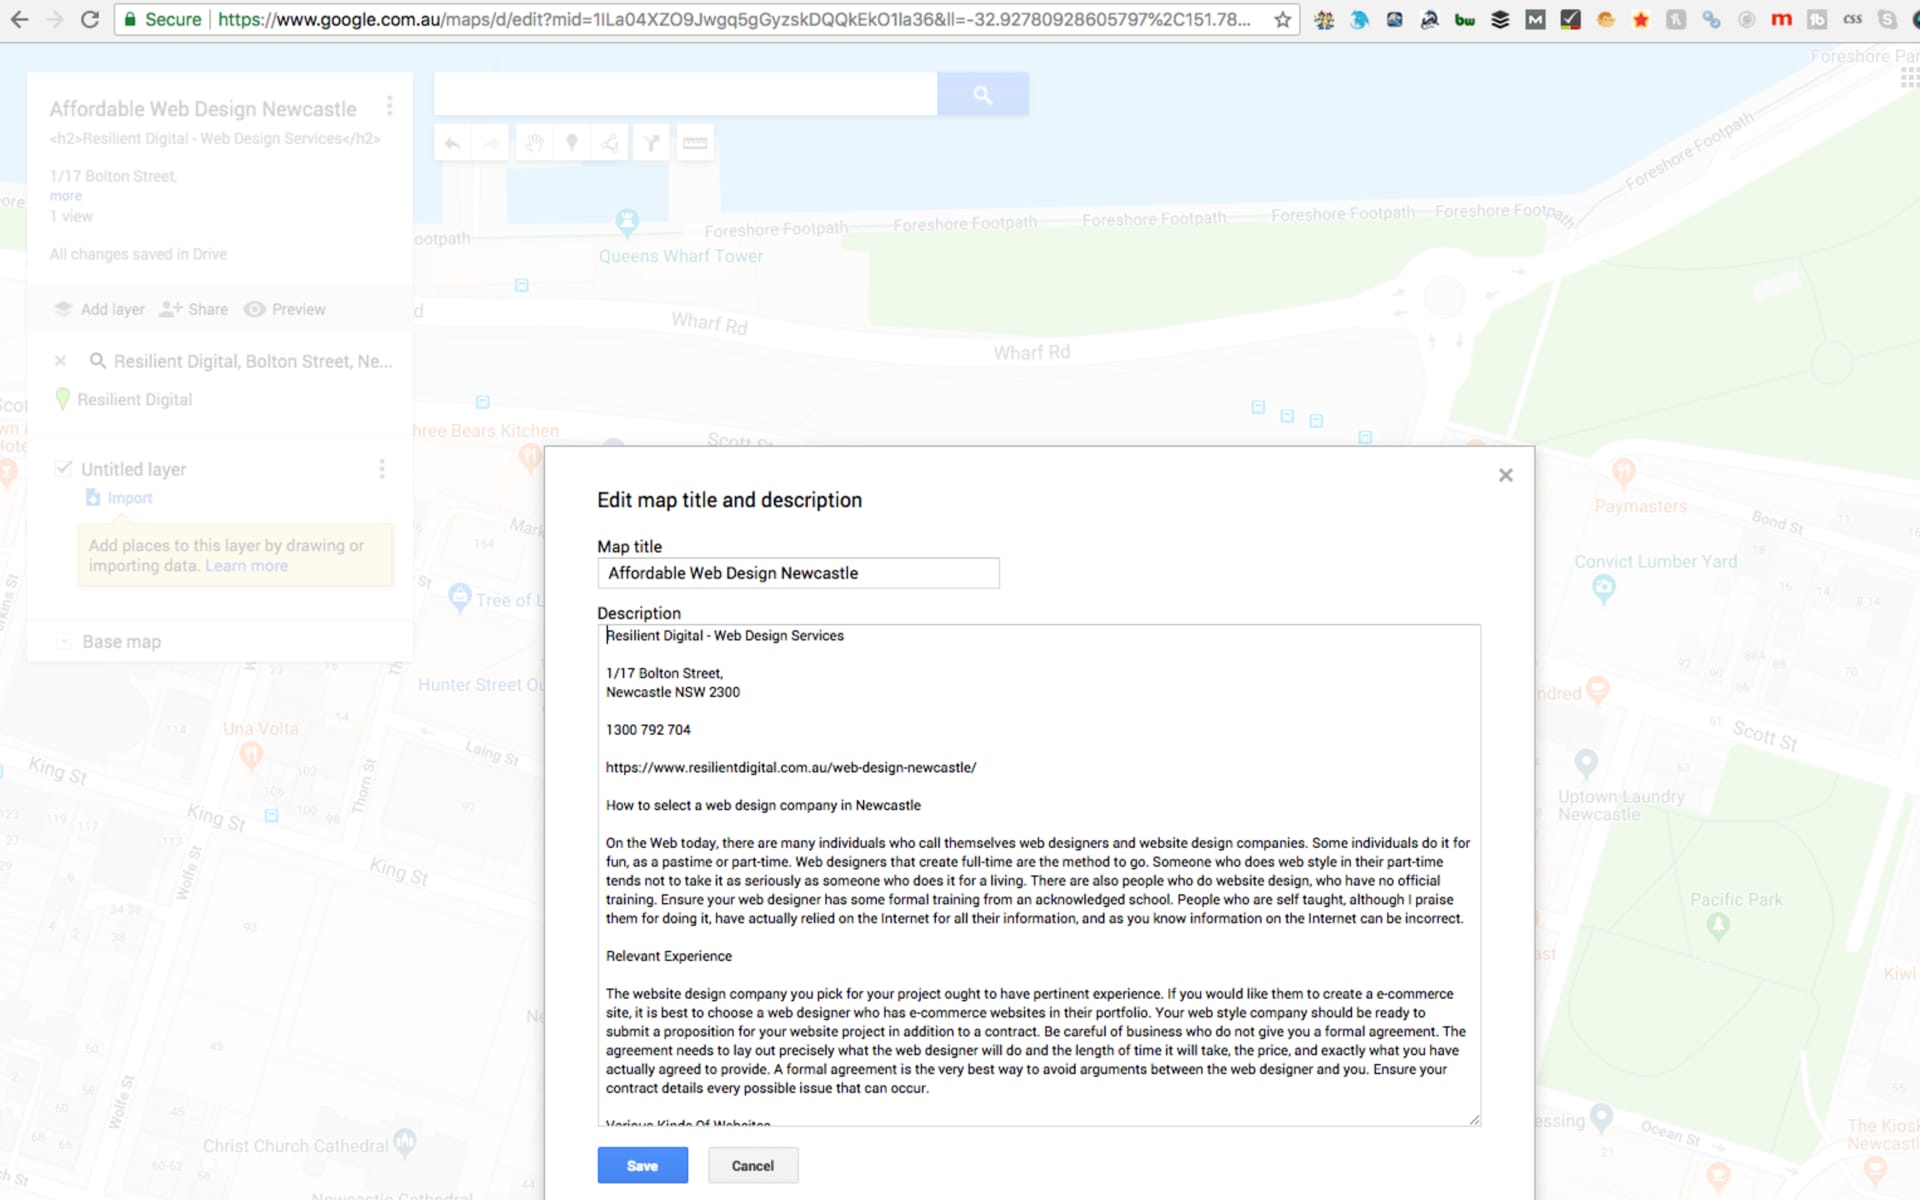Click the Resilient Digital green pin result

125,399
